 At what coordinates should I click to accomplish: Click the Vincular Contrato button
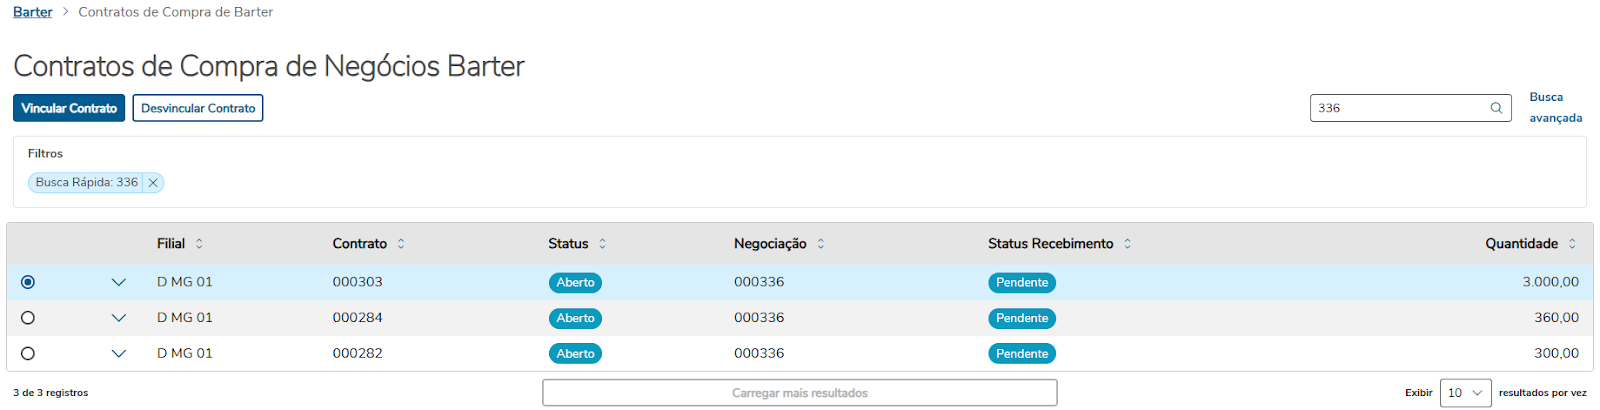69,108
